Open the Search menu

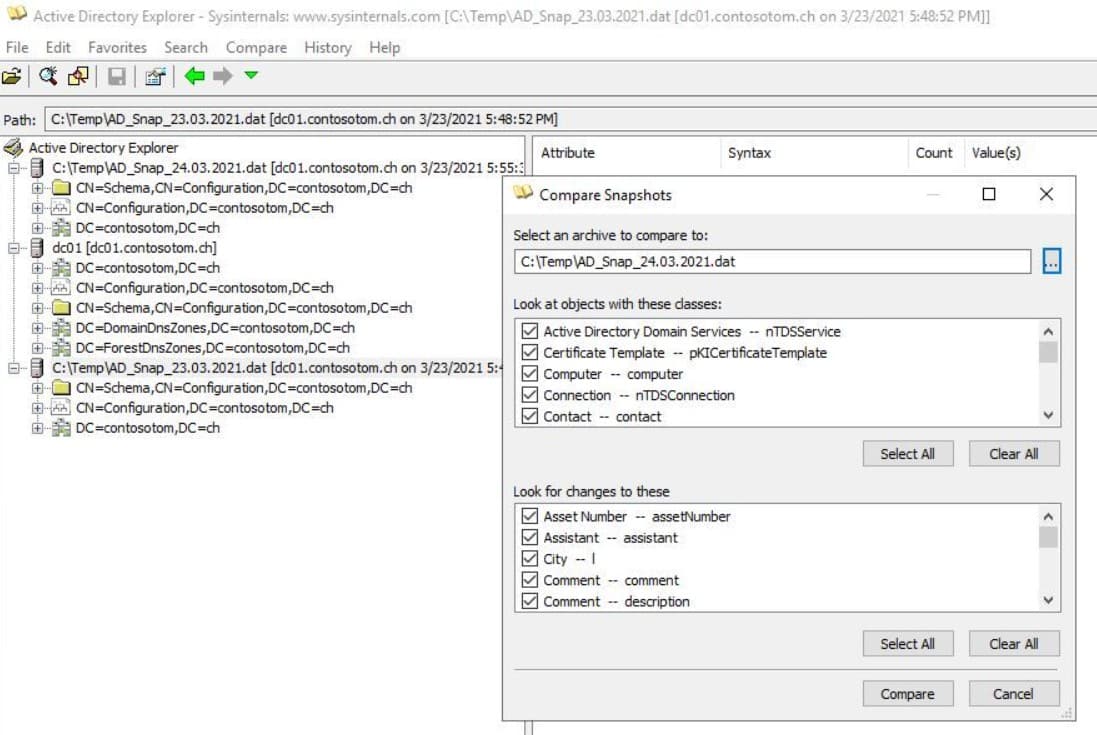click(x=186, y=48)
